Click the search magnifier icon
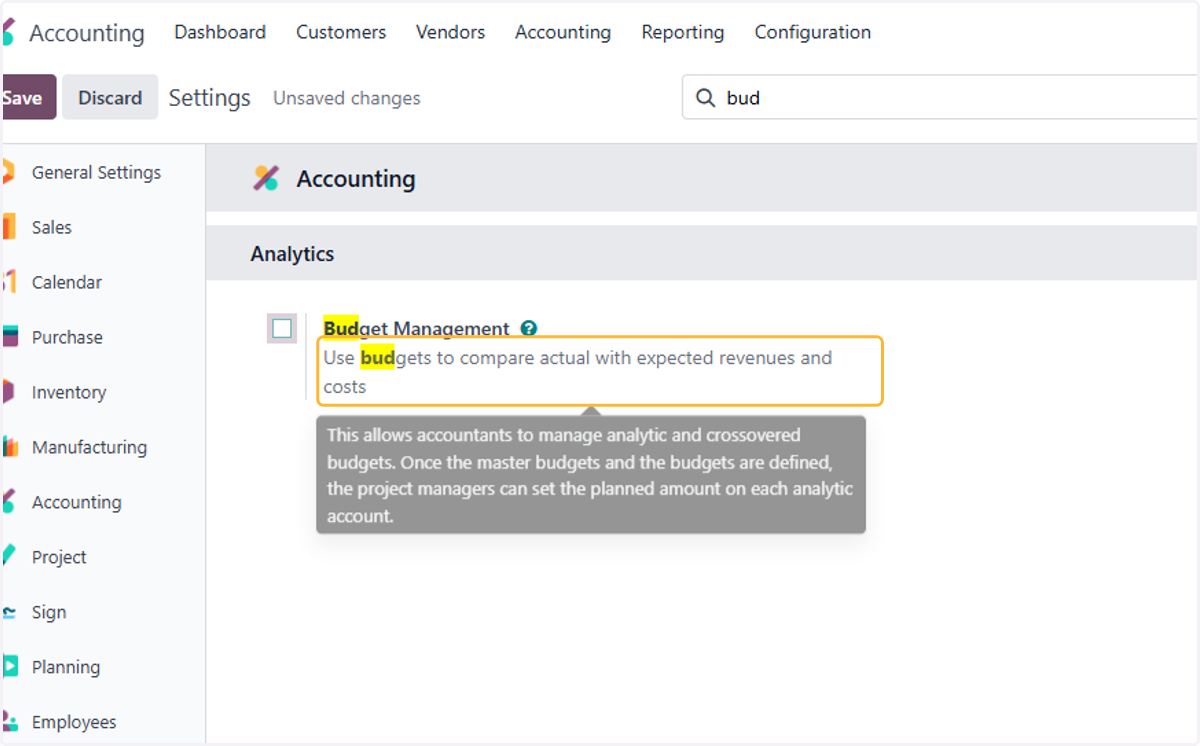 click(705, 98)
